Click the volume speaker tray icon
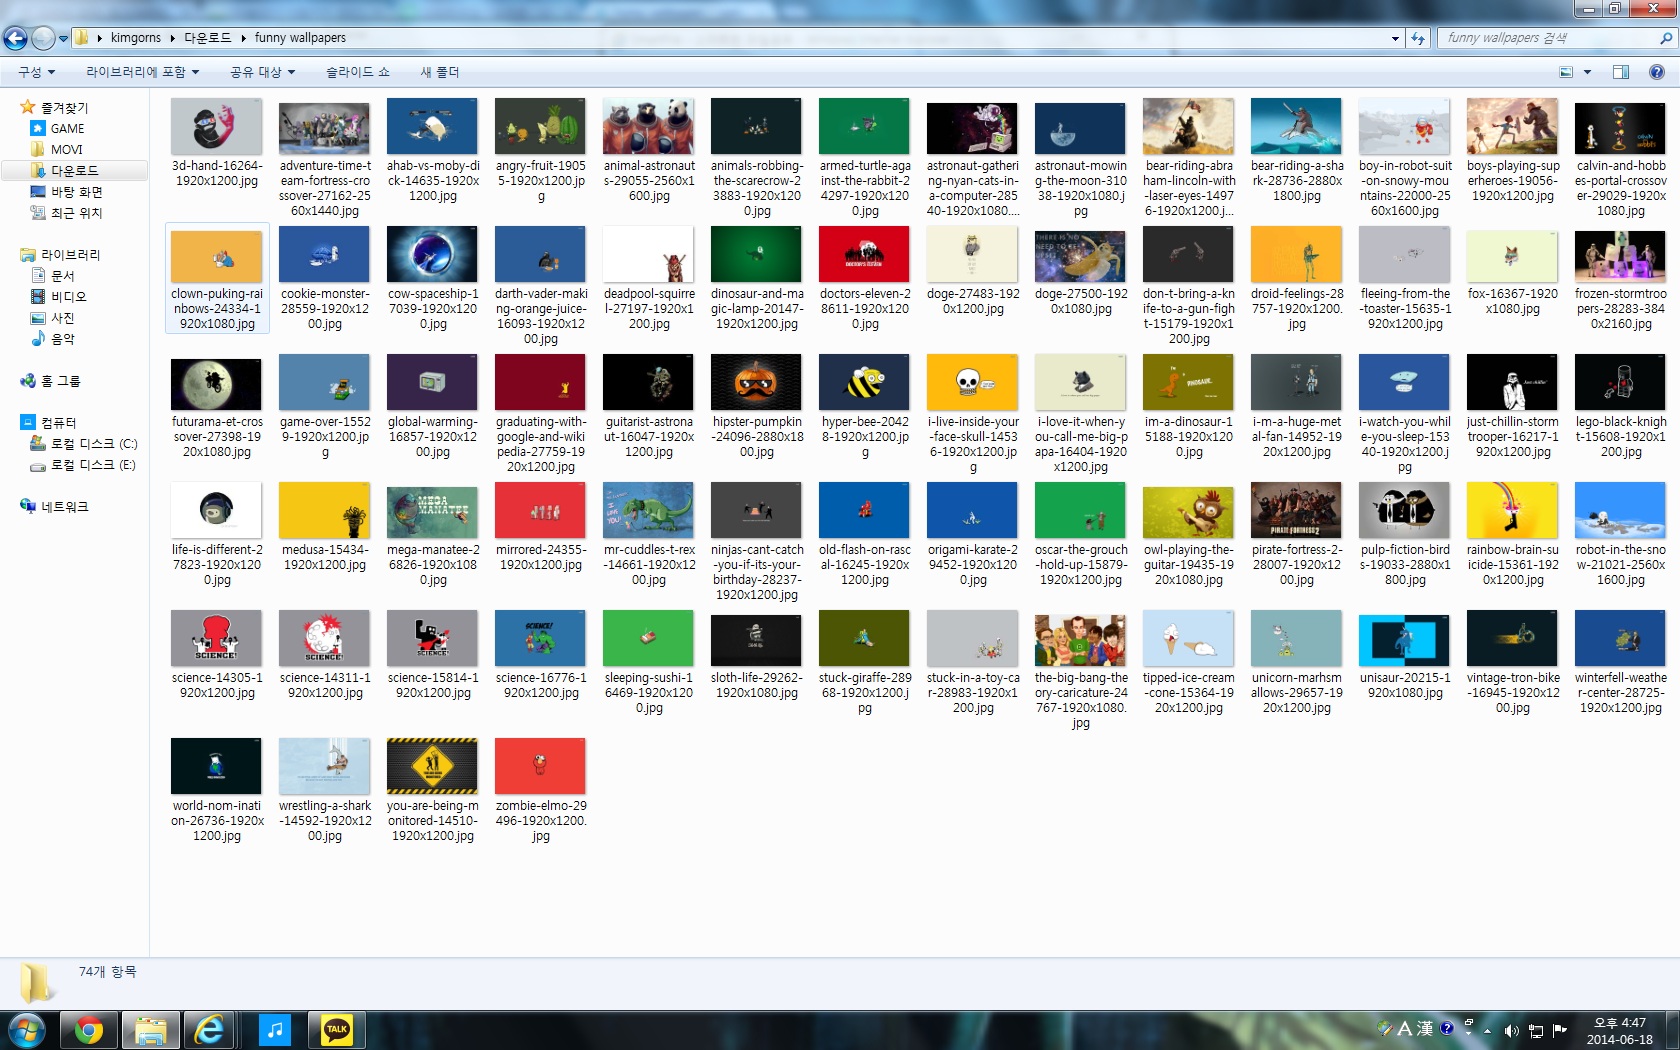The height and width of the screenshot is (1050, 1680). point(1511,1030)
